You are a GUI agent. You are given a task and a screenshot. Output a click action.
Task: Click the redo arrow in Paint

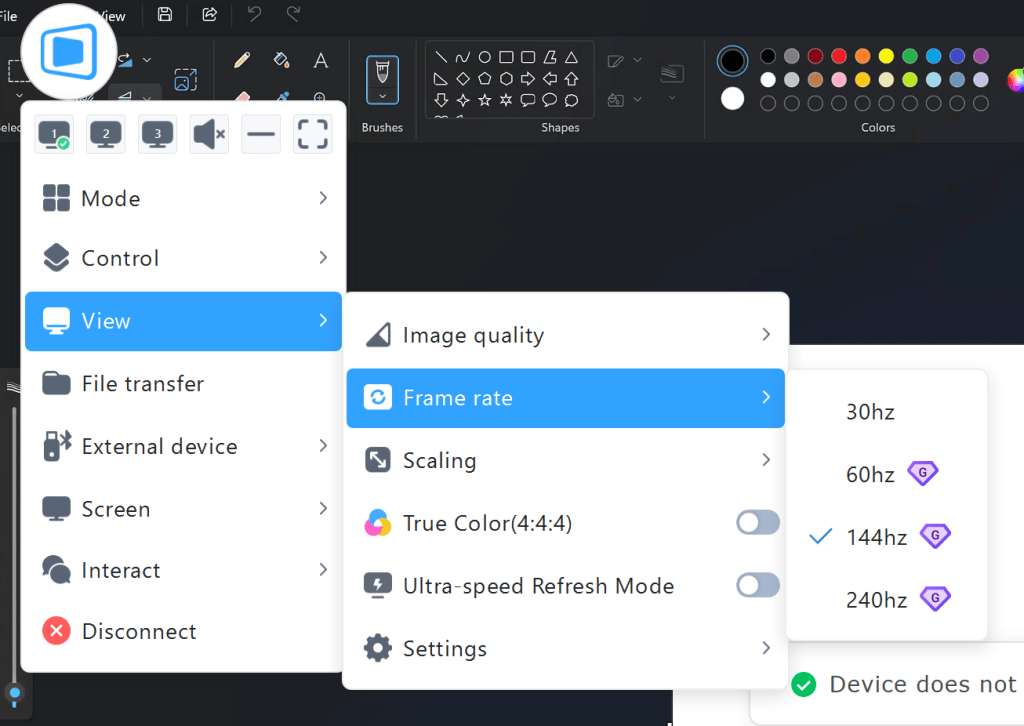tap(294, 14)
